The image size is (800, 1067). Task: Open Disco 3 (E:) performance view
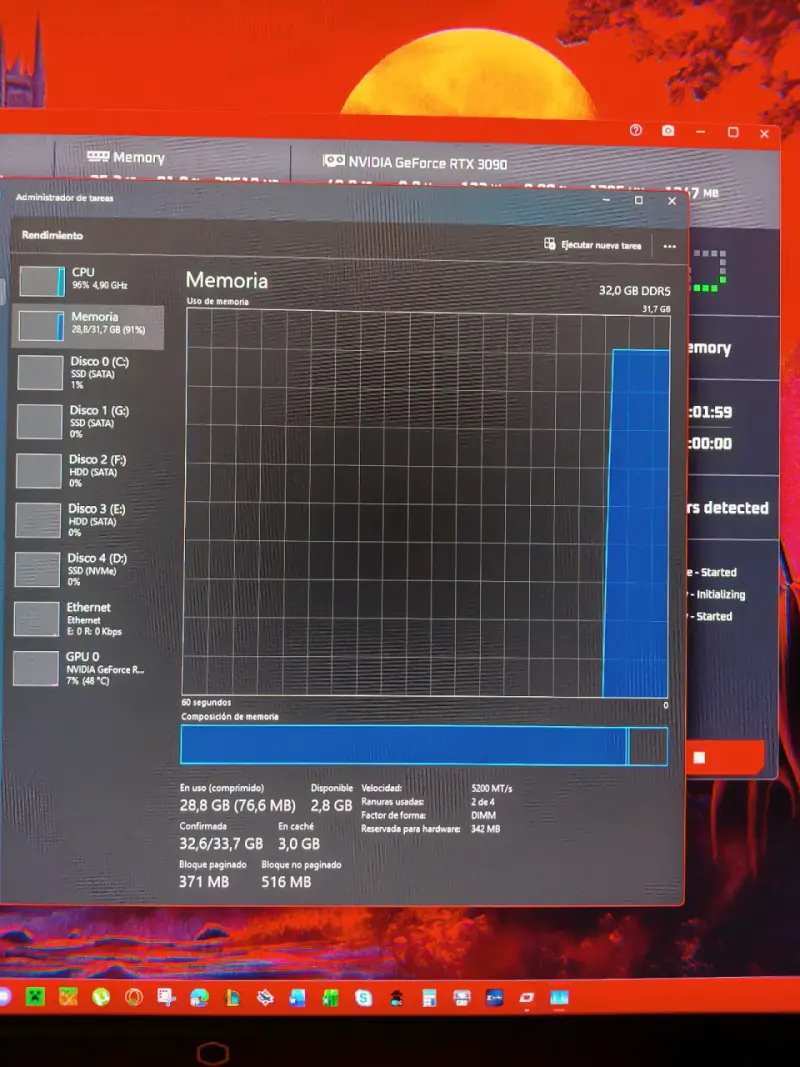pyautogui.click(x=87, y=520)
